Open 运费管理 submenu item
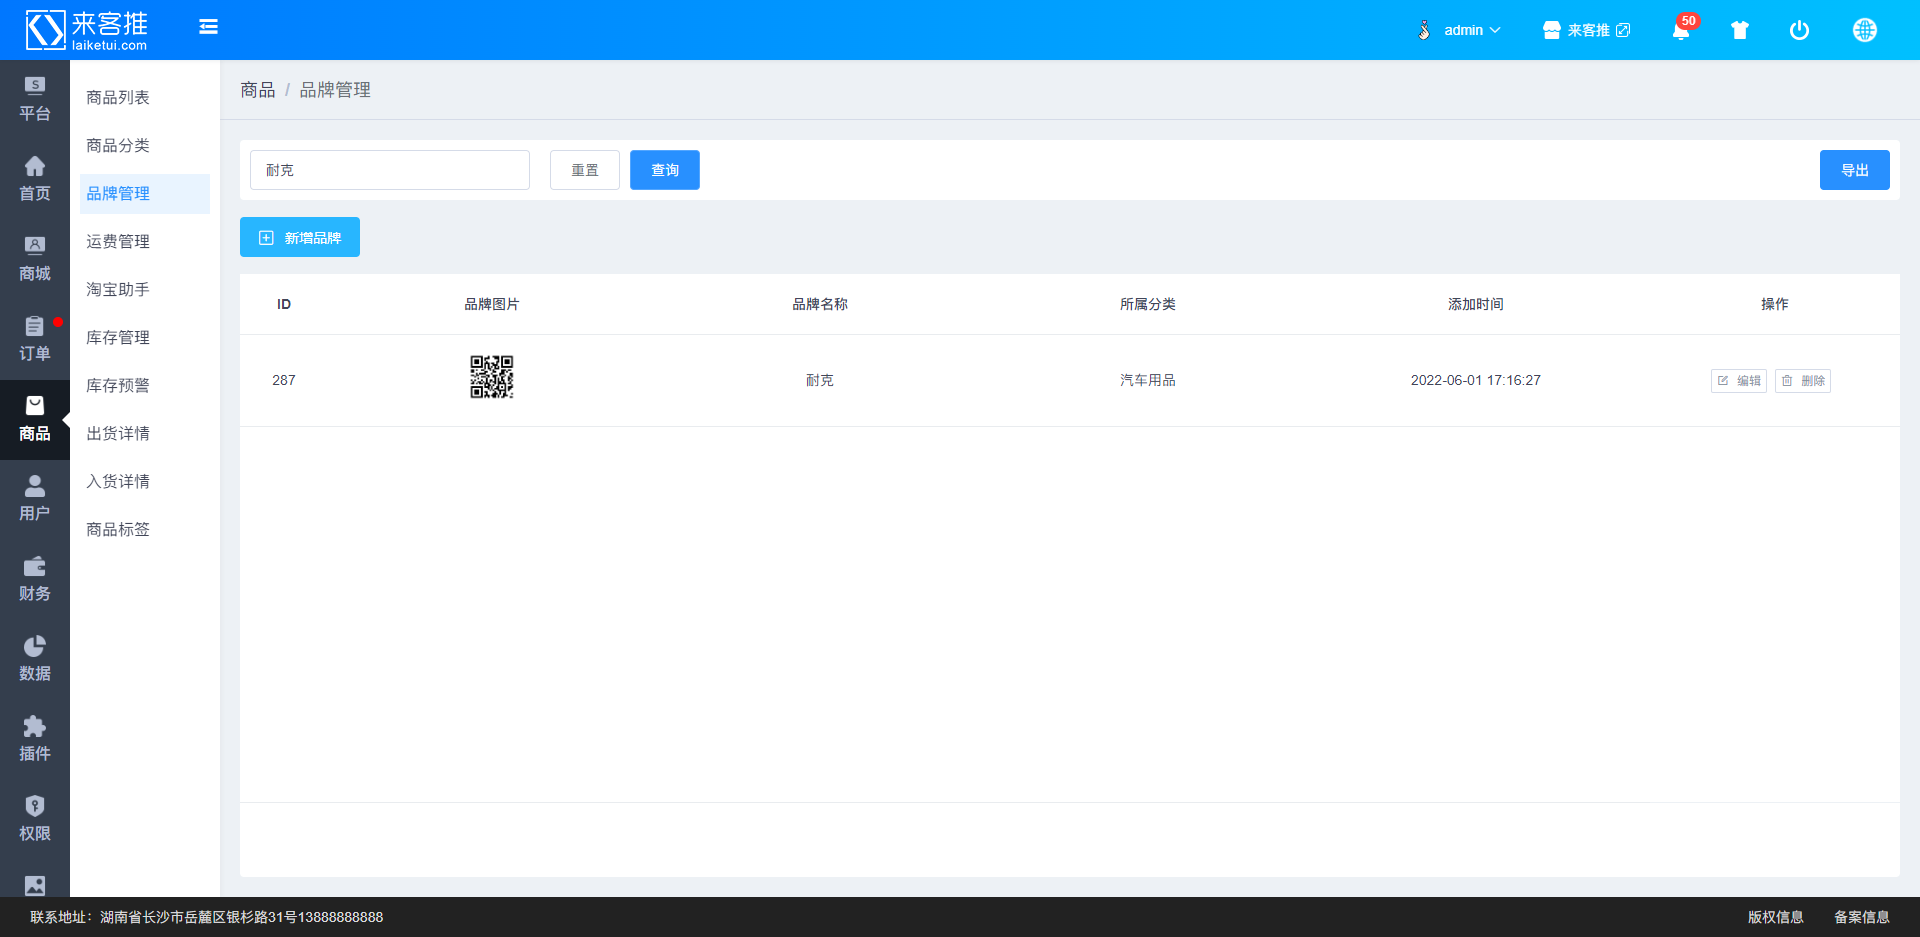 [x=118, y=241]
